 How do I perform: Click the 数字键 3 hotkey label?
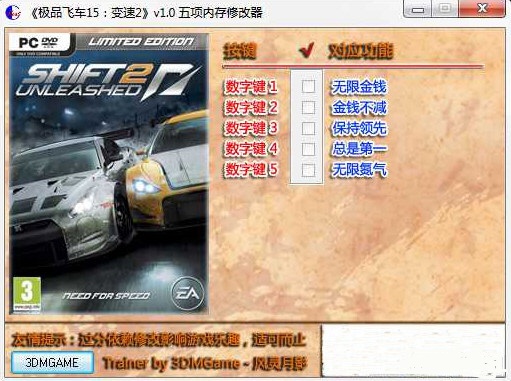(251, 128)
